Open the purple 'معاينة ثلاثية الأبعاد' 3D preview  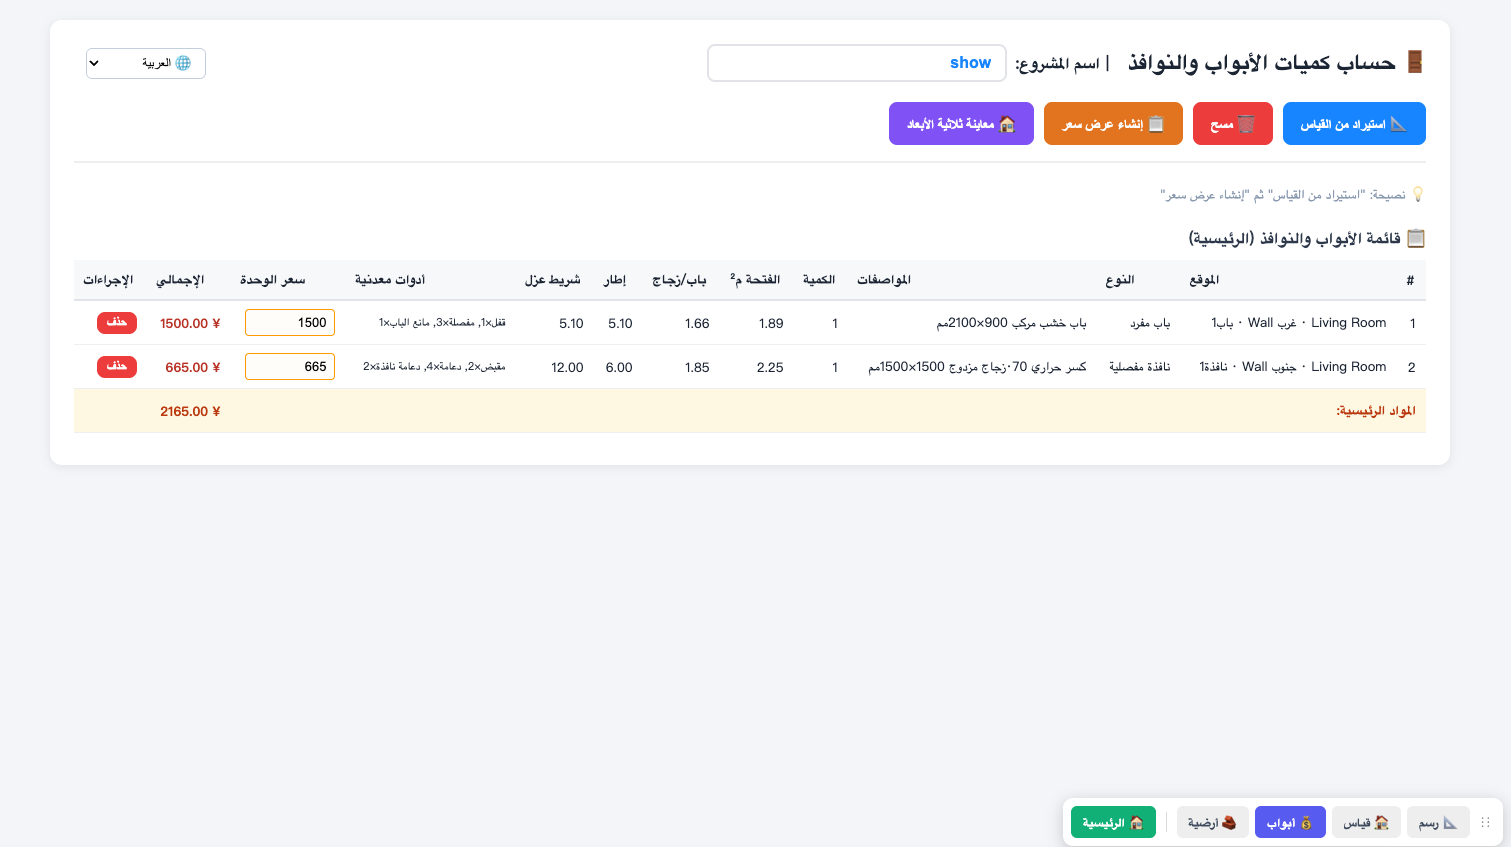point(961,124)
